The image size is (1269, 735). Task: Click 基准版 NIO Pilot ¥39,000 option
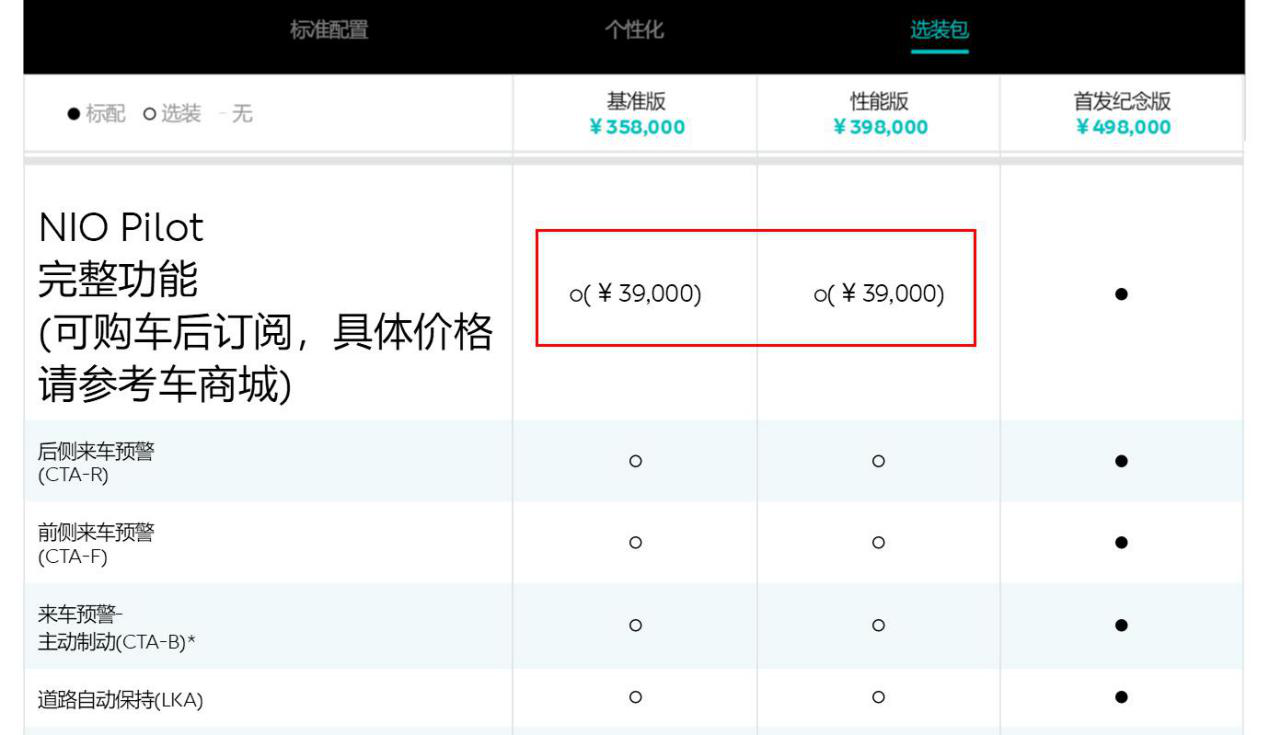tap(636, 294)
